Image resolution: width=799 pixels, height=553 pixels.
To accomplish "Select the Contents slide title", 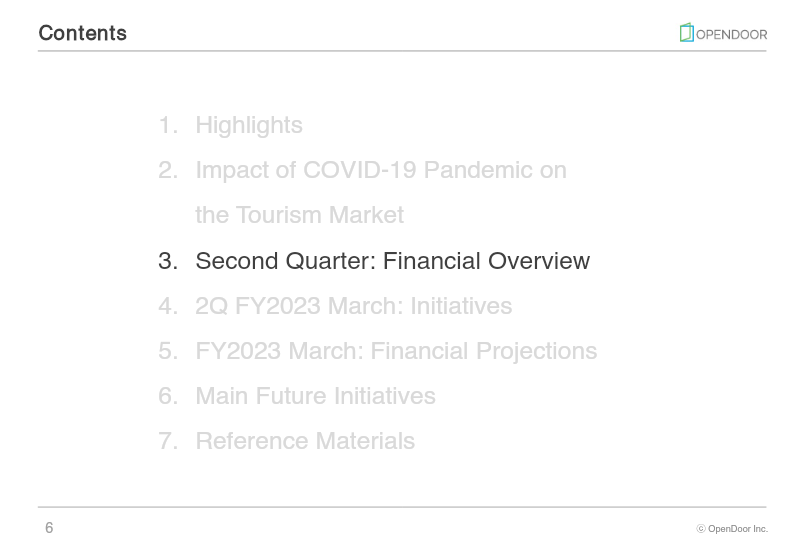I will click(83, 33).
